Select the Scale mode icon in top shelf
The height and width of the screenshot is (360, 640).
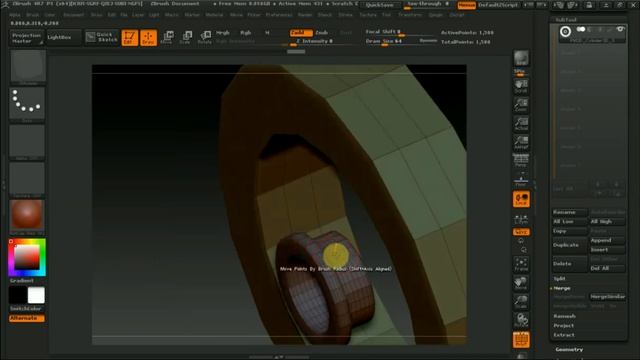(x=186, y=38)
